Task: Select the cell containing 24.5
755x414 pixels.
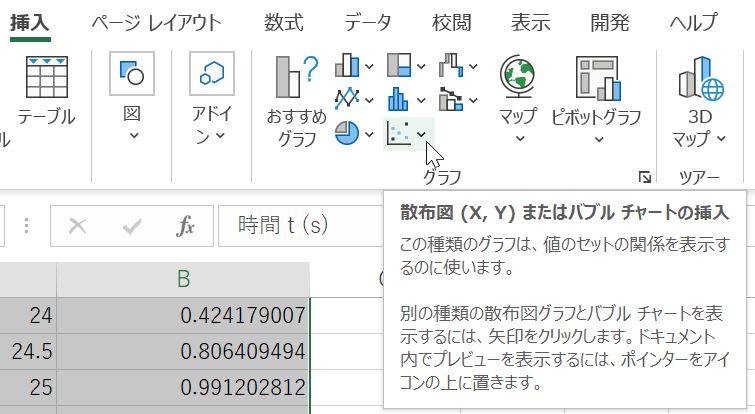Action: pyautogui.click(x=28, y=351)
